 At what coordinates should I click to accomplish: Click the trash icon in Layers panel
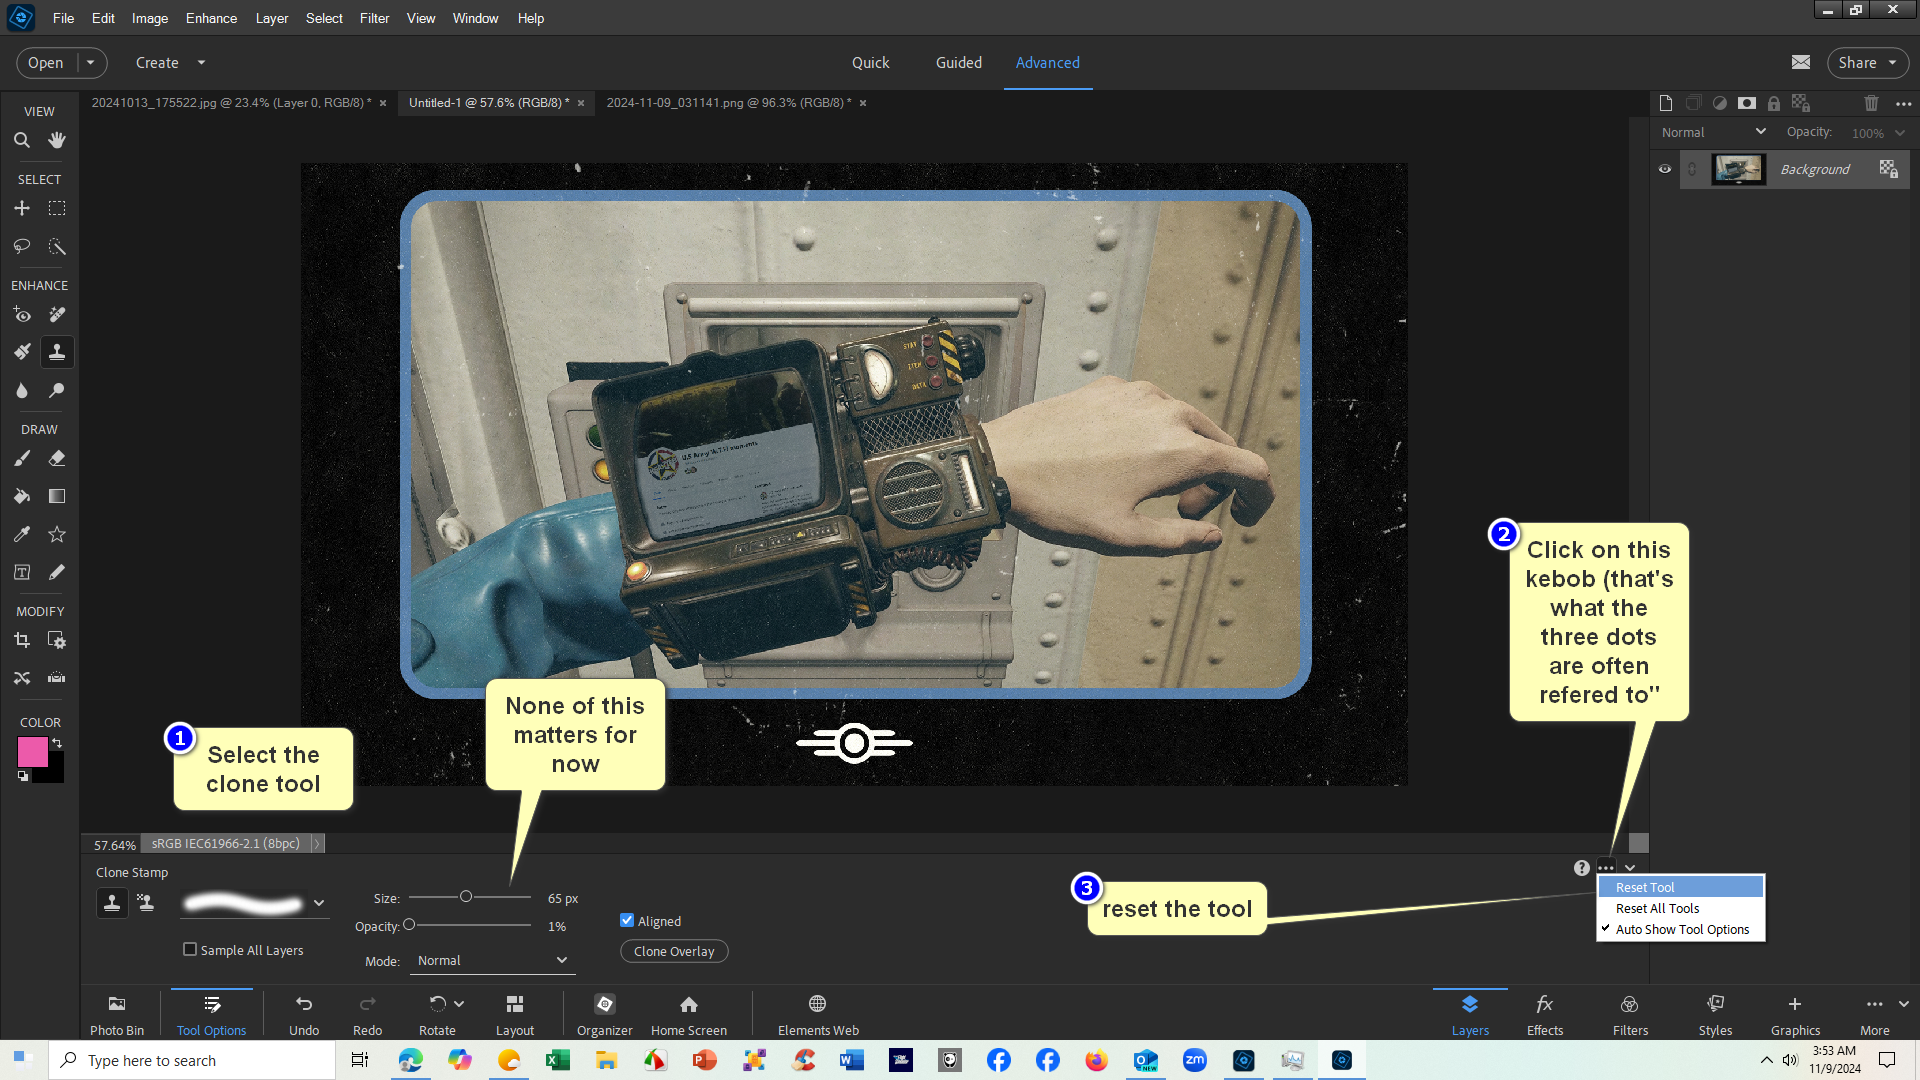[1871, 103]
